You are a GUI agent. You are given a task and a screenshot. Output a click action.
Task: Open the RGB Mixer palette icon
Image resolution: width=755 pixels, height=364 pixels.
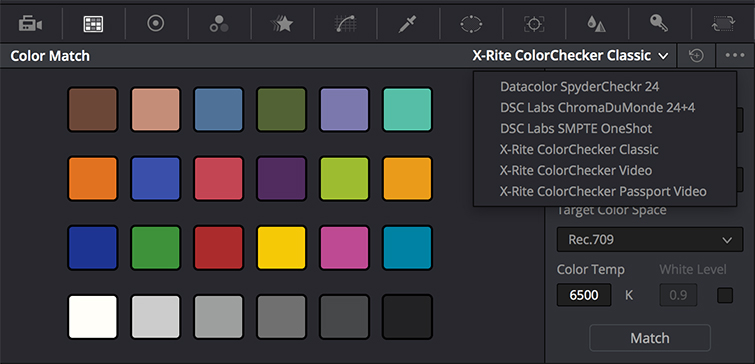pos(219,23)
